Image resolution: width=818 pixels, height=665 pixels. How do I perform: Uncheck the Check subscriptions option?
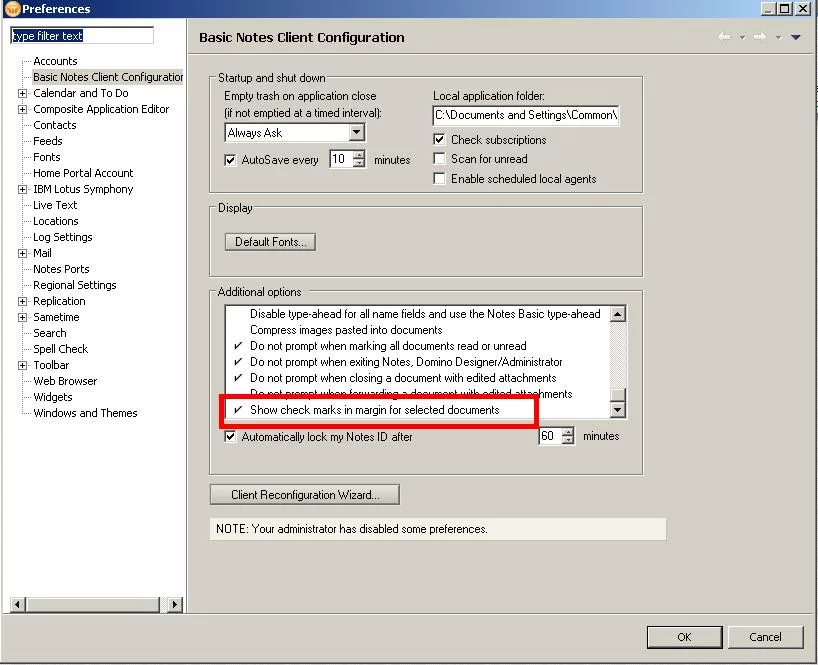click(x=439, y=140)
